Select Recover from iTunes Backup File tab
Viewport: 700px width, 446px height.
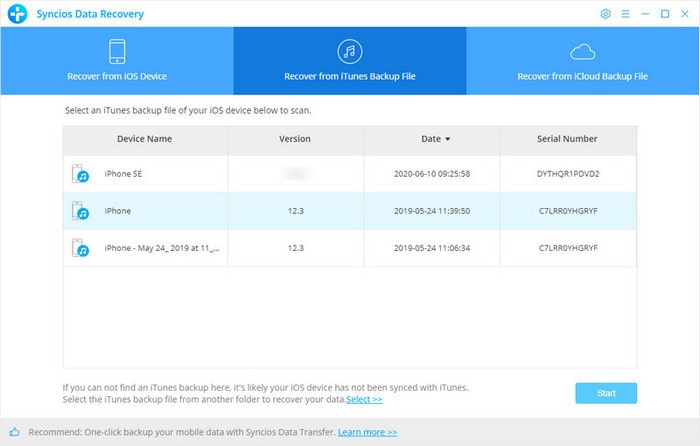tap(350, 61)
